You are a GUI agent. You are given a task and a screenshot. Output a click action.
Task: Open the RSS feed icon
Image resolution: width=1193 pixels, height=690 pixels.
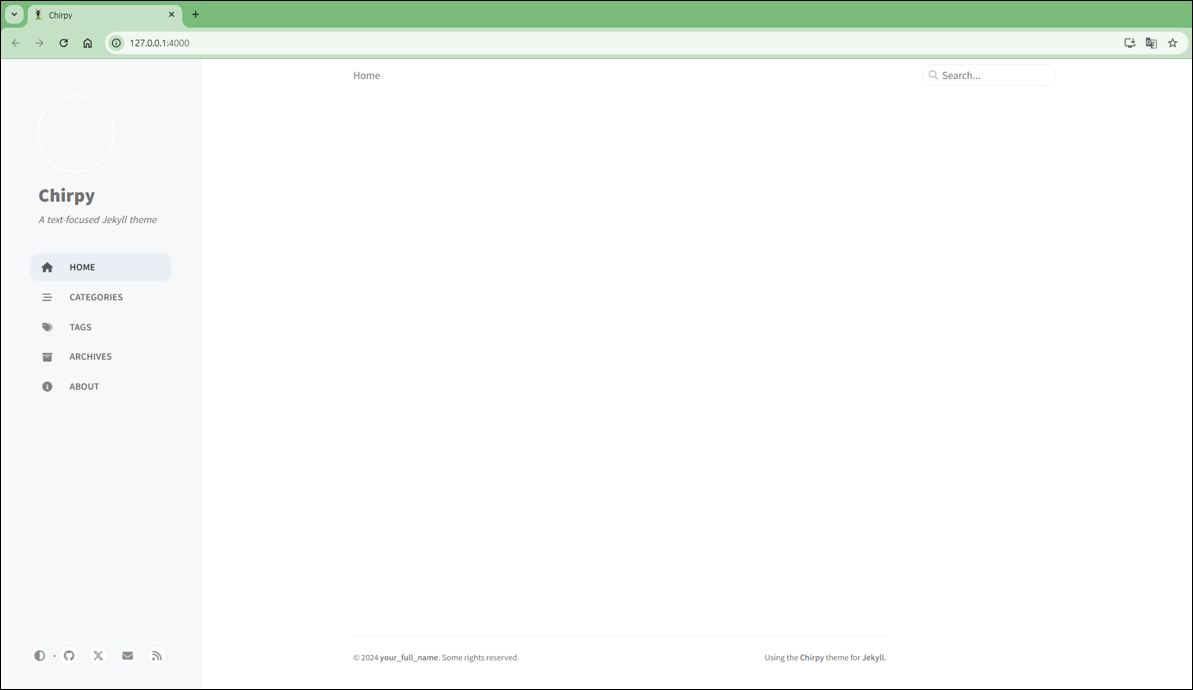(x=157, y=656)
